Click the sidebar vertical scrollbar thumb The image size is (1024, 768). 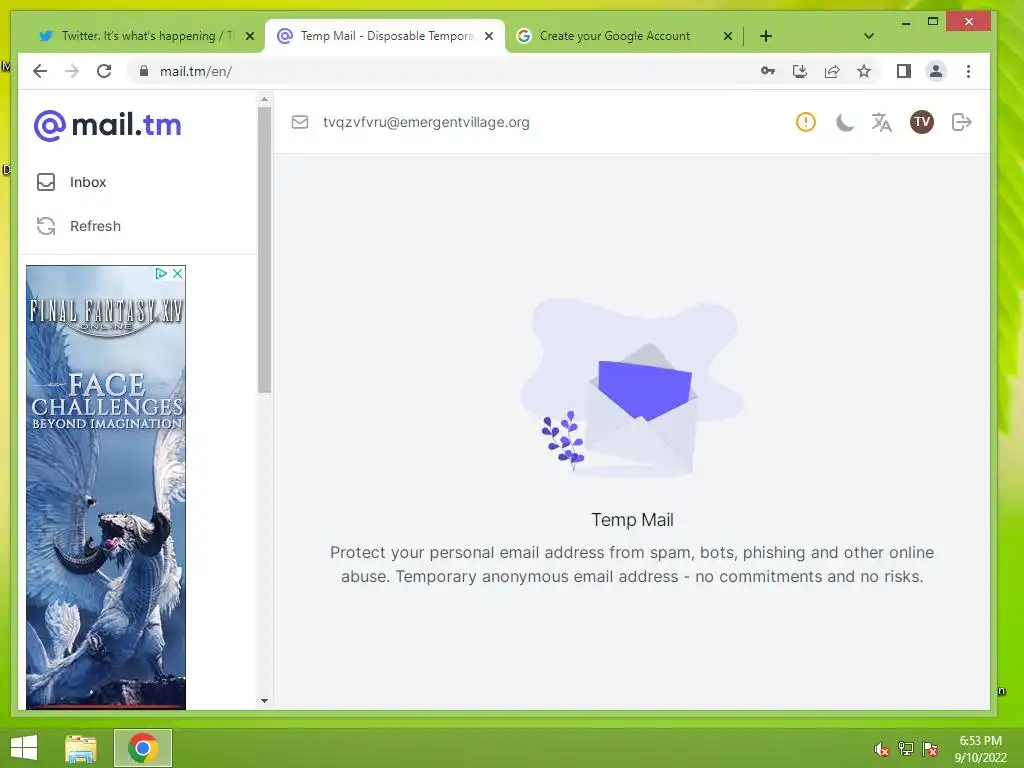(264, 249)
